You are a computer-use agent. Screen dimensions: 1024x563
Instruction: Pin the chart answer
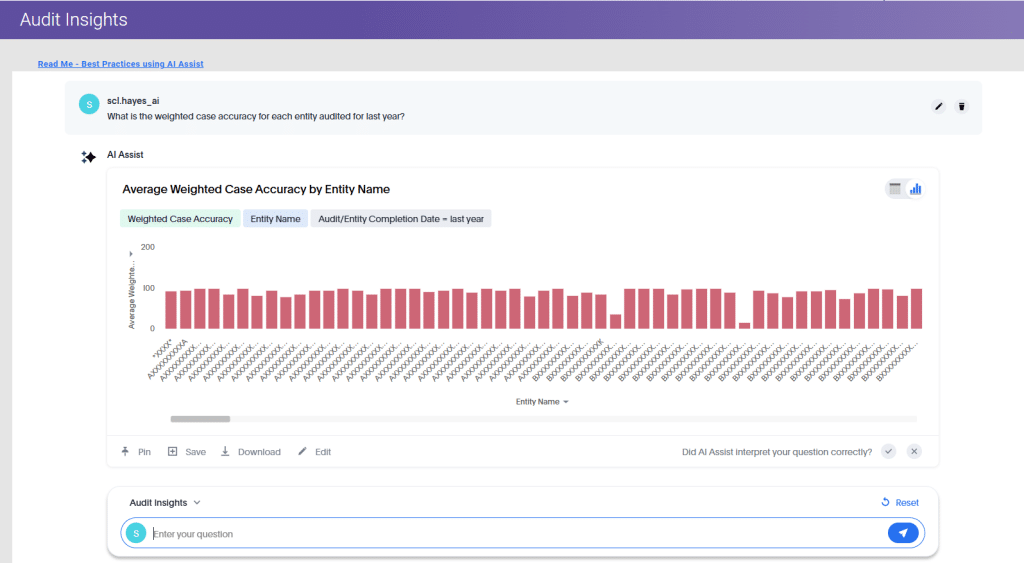(136, 452)
